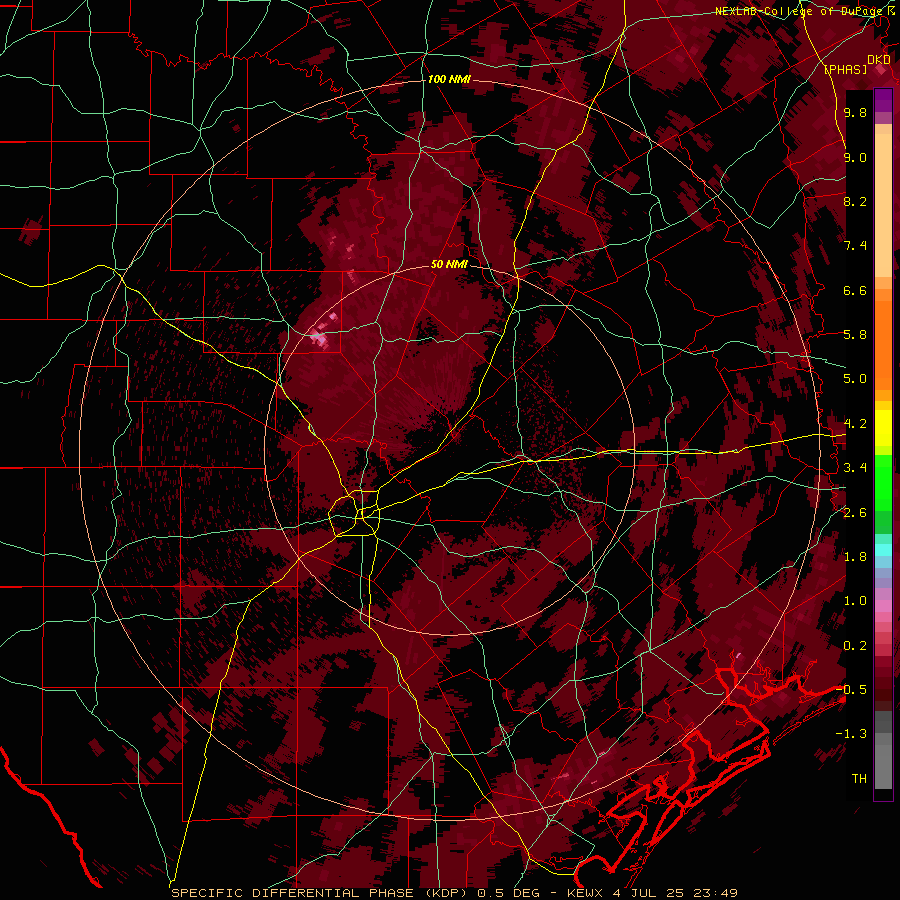Click the 4 JUL 25 date in caption
This screenshot has width=900, height=900.
[x=649, y=893]
